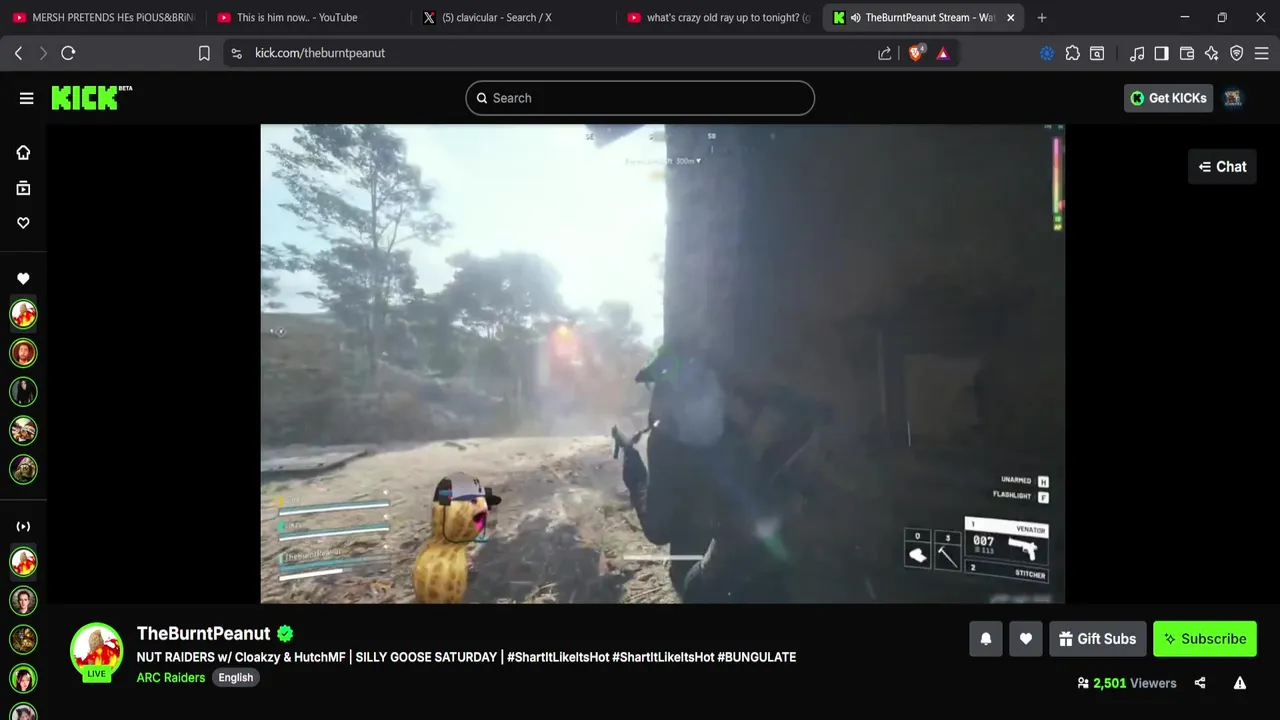Click the English language tag

click(236, 678)
